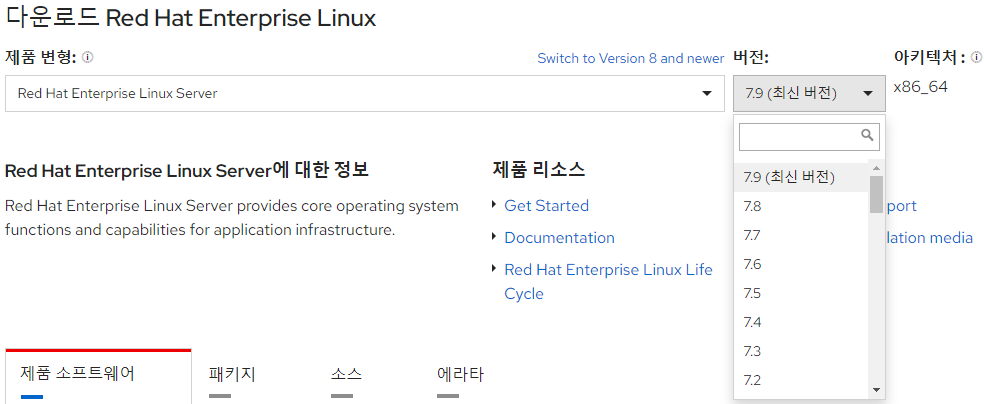Click the x86_64 architecture text
This screenshot has height=404, width=984.
tap(921, 87)
